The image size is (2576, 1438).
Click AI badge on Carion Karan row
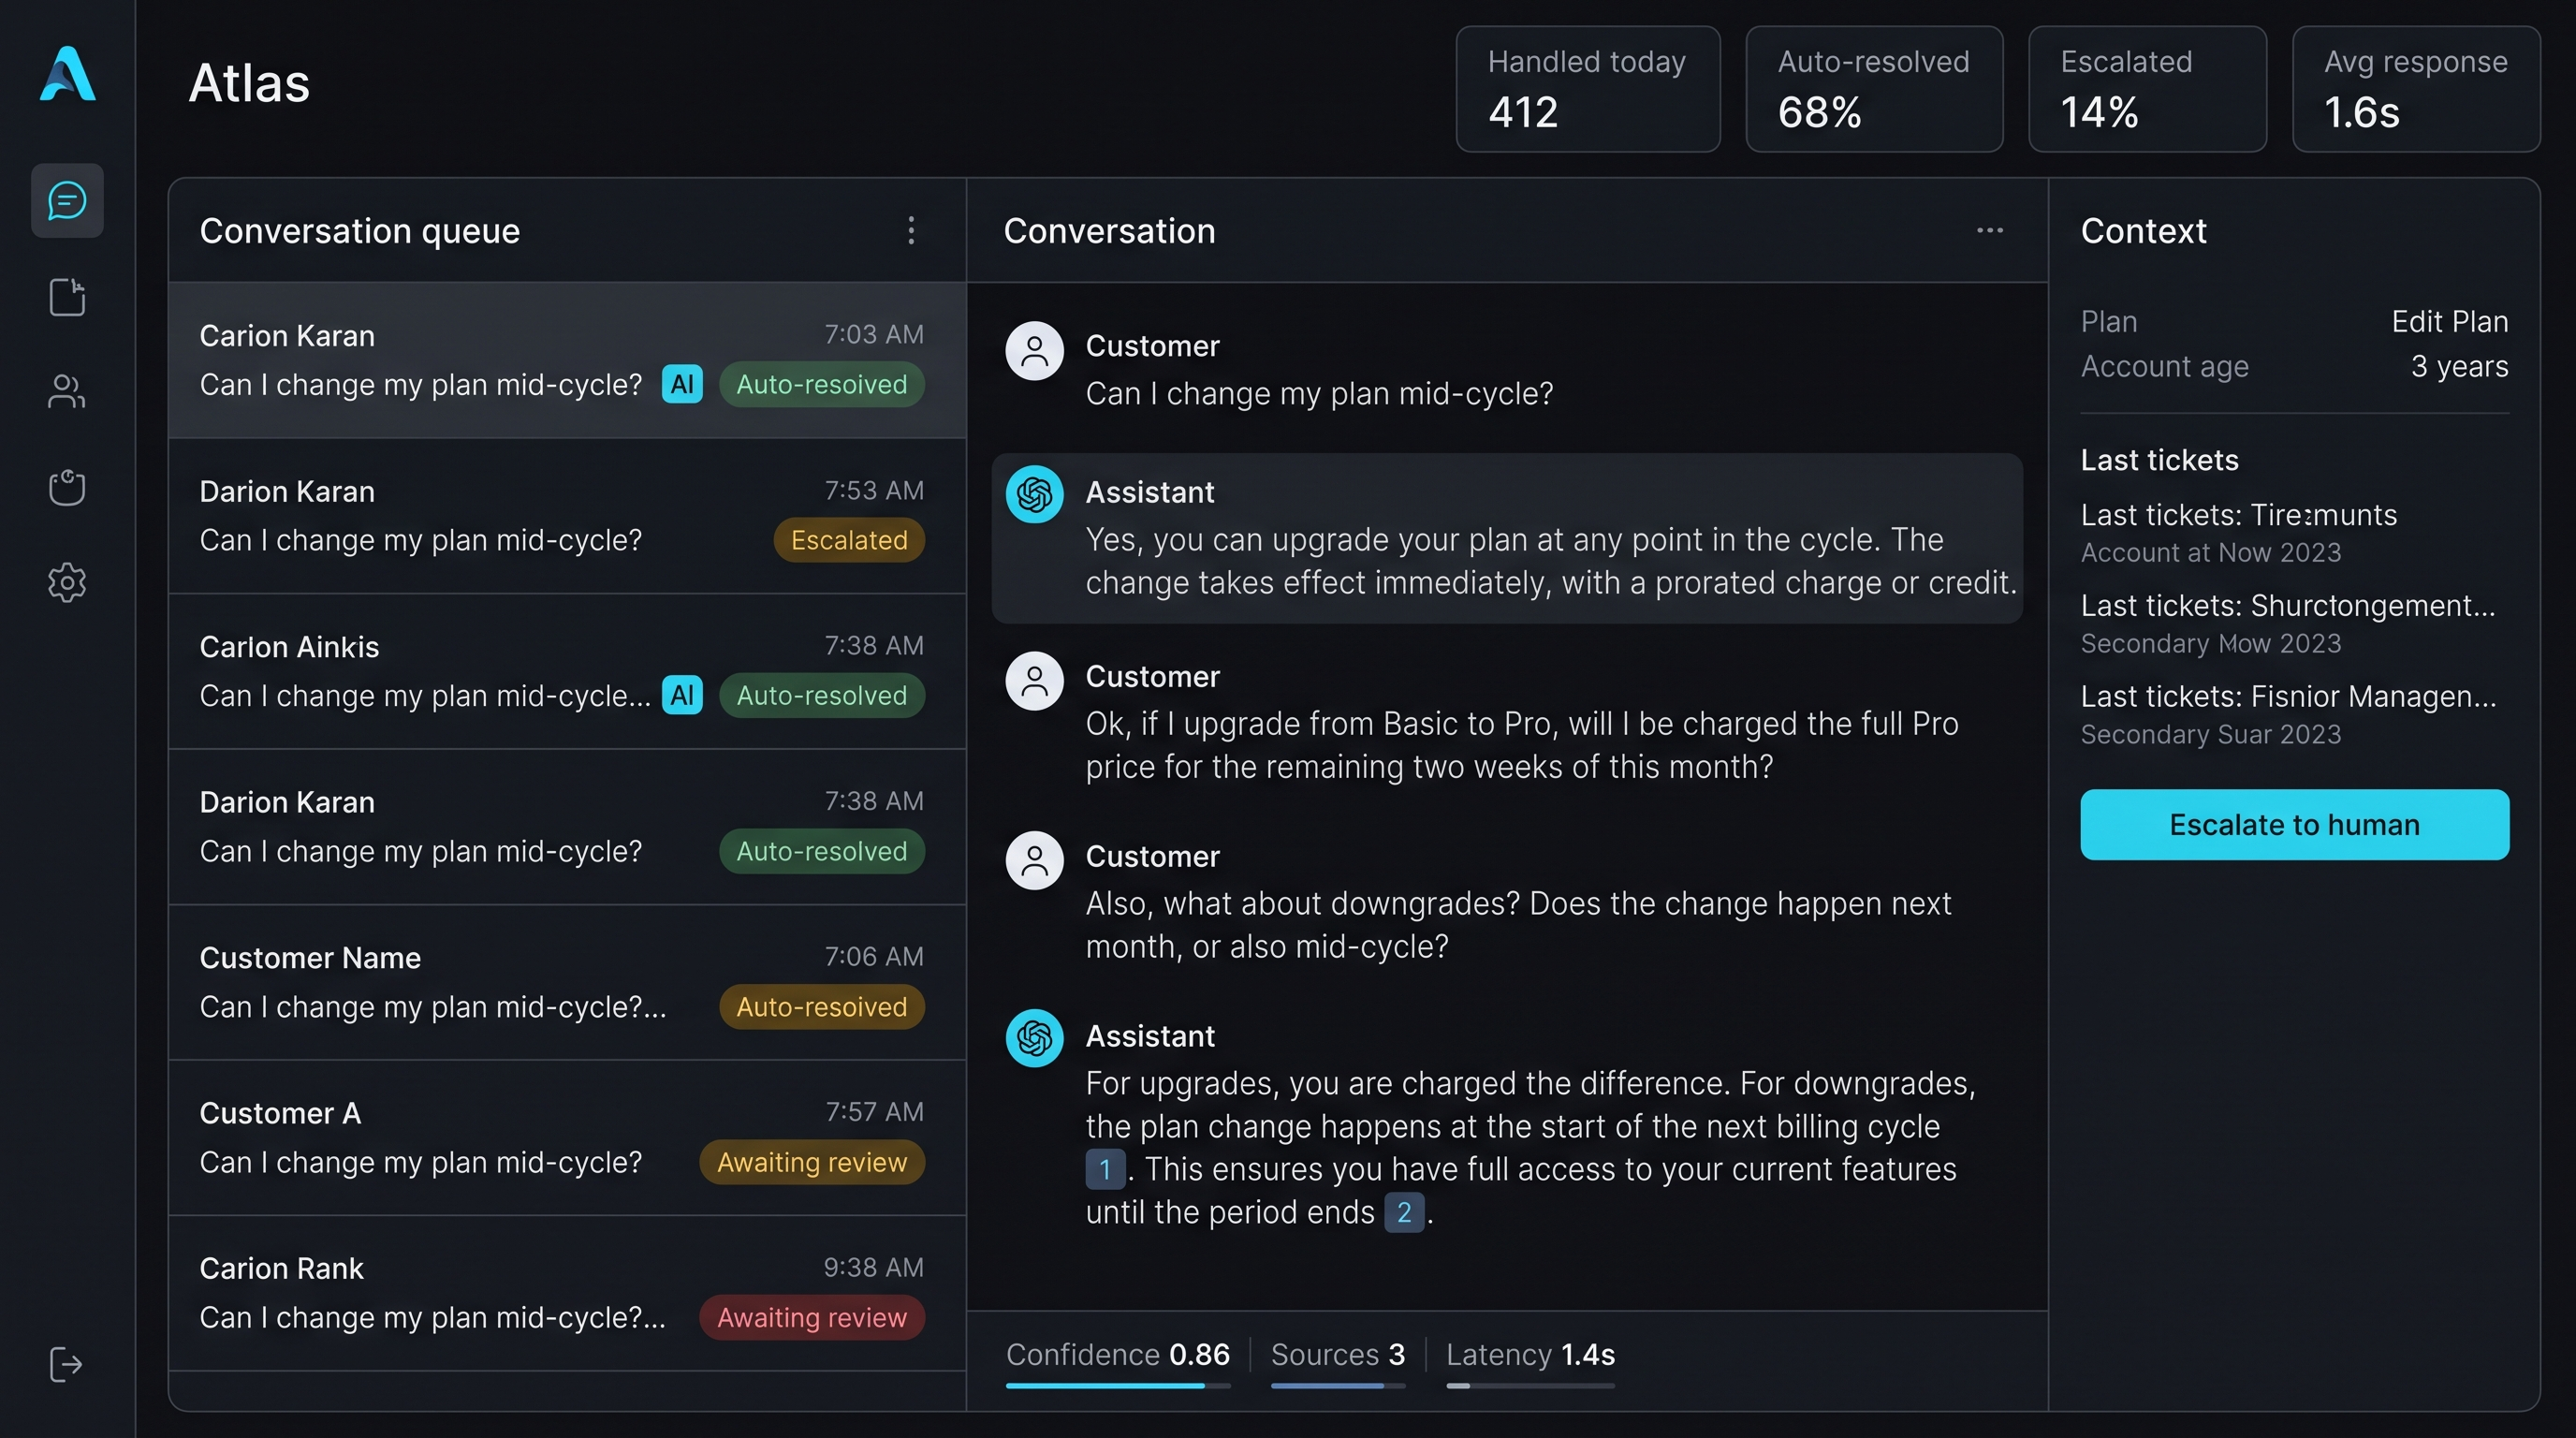pyautogui.click(x=682, y=384)
